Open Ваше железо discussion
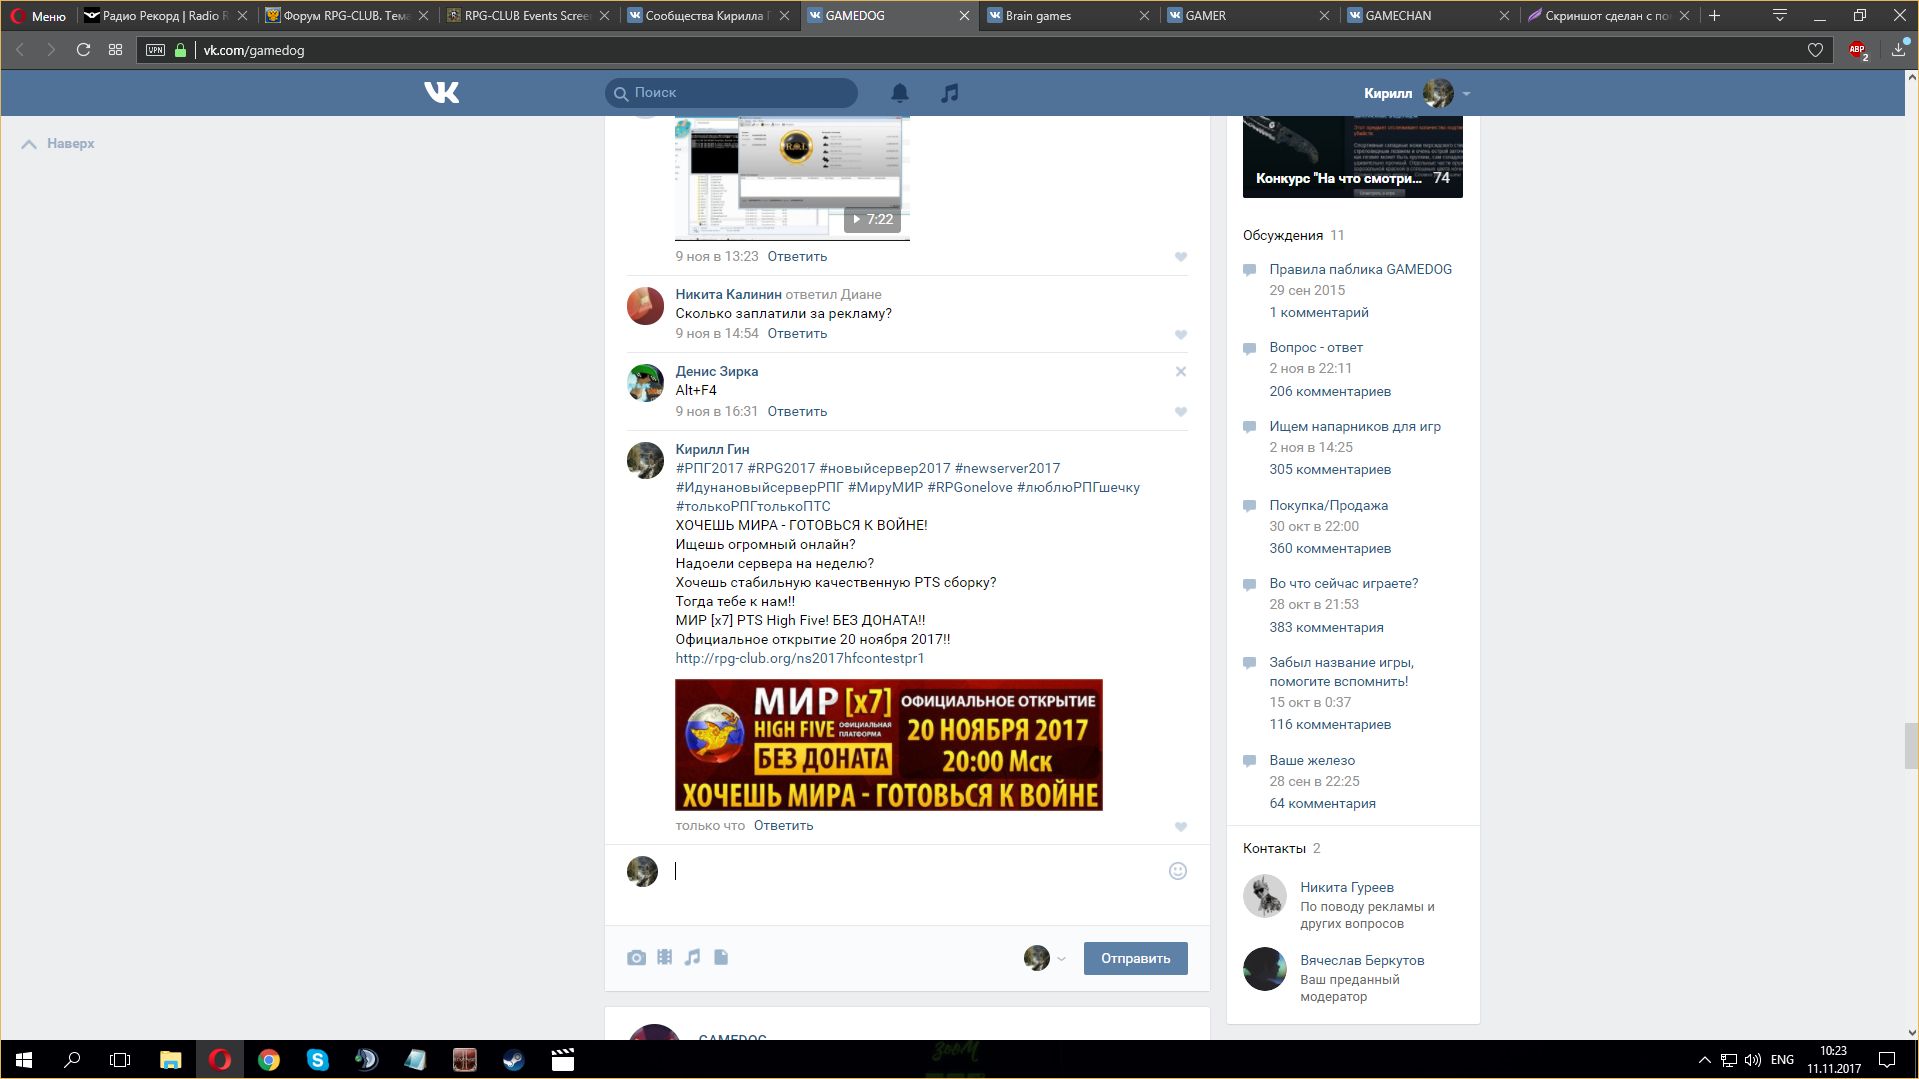The image size is (1919, 1079). tap(1312, 761)
